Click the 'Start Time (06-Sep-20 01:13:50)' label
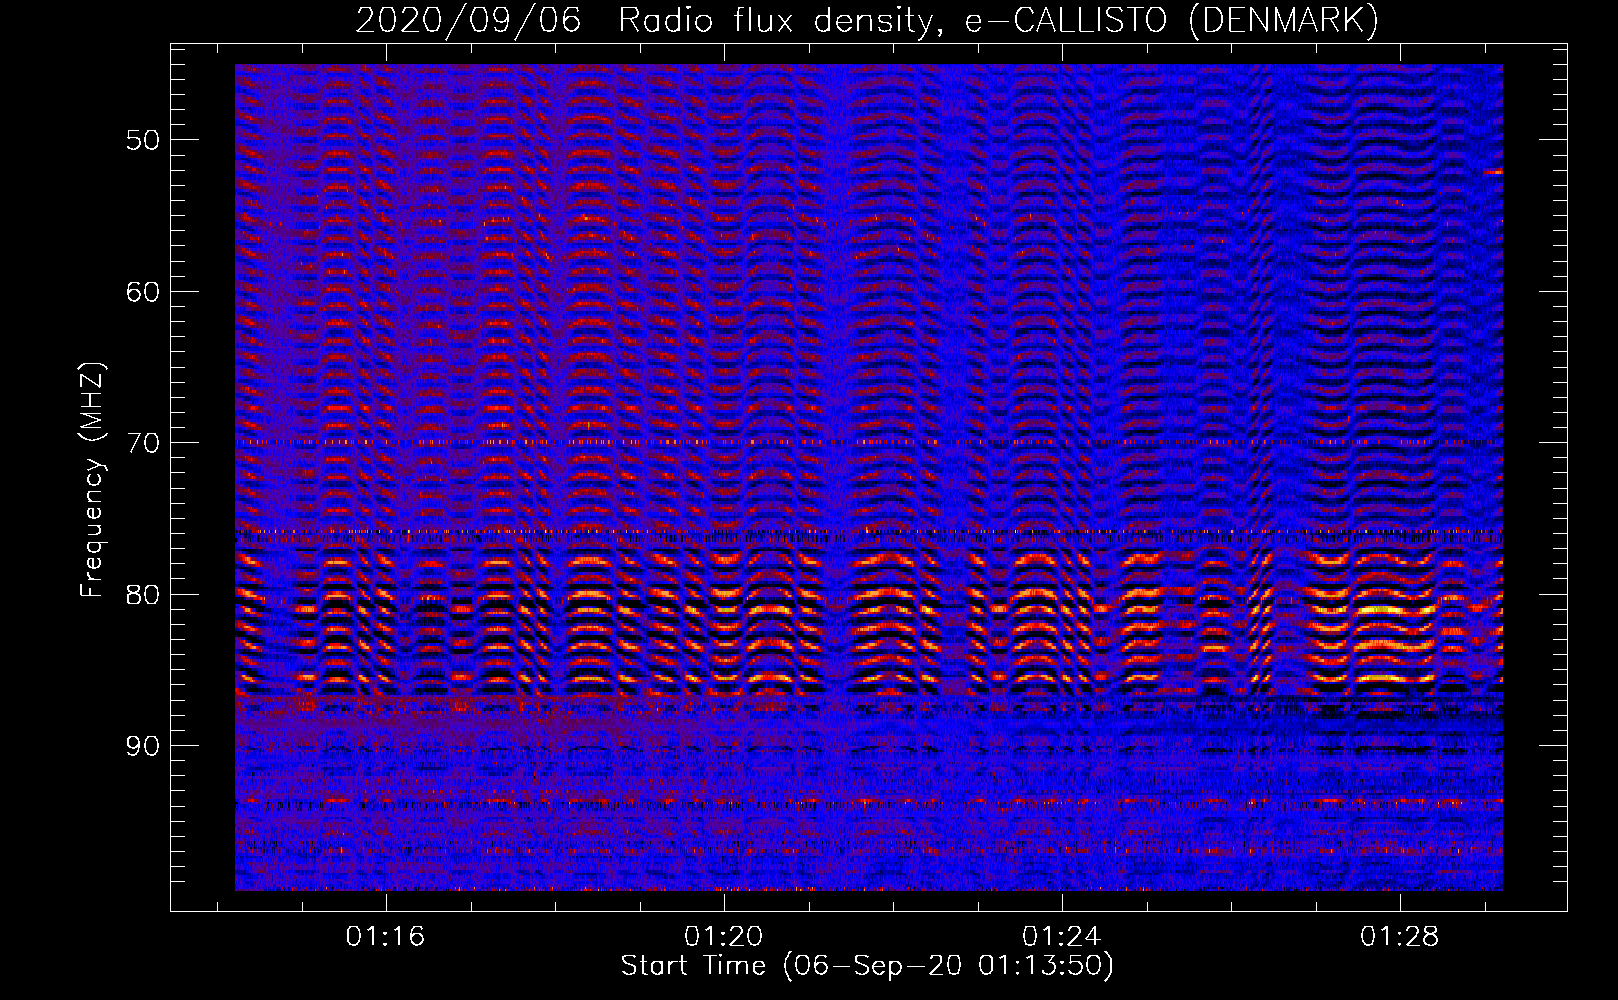Image resolution: width=1618 pixels, height=1000 pixels. [867, 966]
